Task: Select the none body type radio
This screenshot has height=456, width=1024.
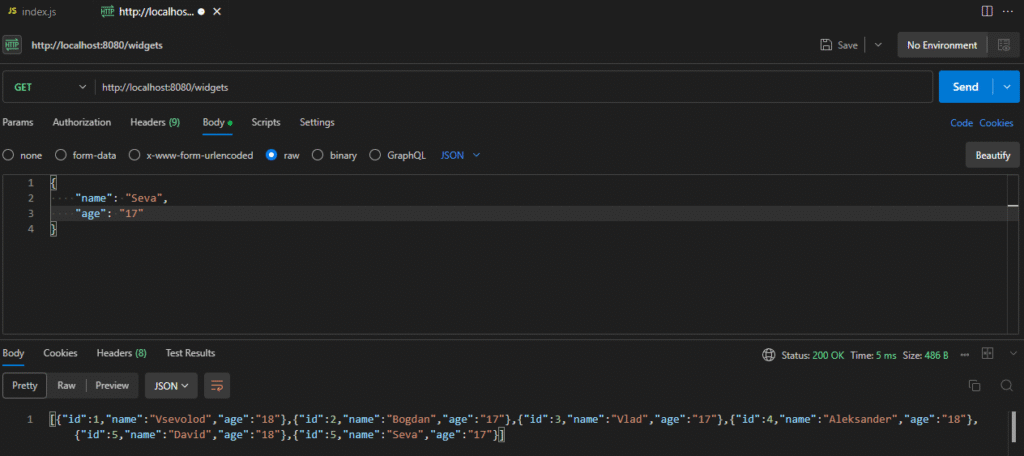Action: [x=9, y=155]
